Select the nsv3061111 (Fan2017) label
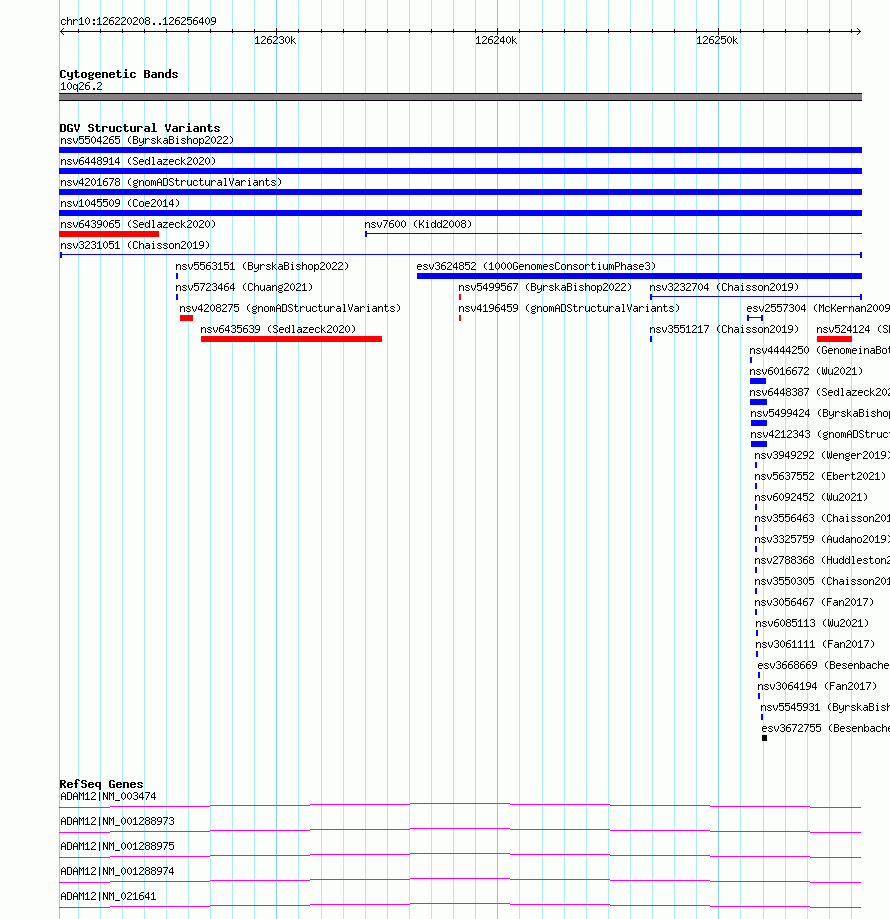 [x=815, y=645]
